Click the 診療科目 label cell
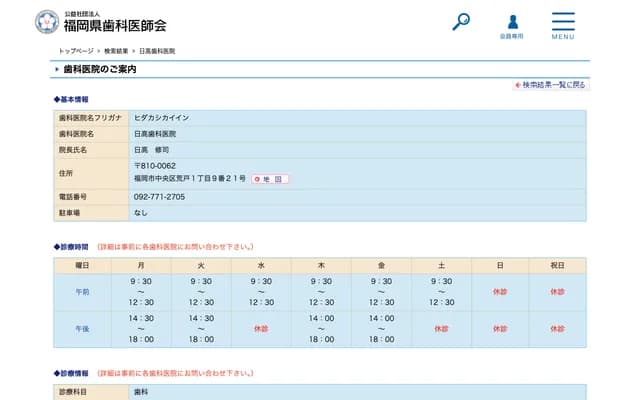Viewport: 640px width, 400px height. pos(91,392)
